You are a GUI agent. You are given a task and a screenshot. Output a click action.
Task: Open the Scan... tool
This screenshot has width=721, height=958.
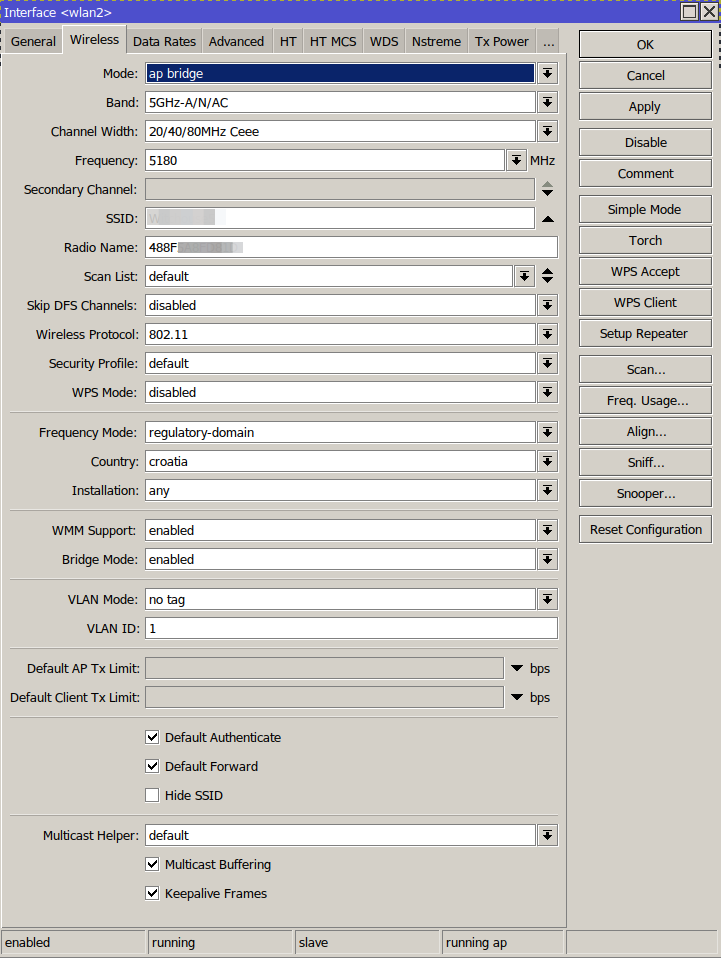click(645, 370)
